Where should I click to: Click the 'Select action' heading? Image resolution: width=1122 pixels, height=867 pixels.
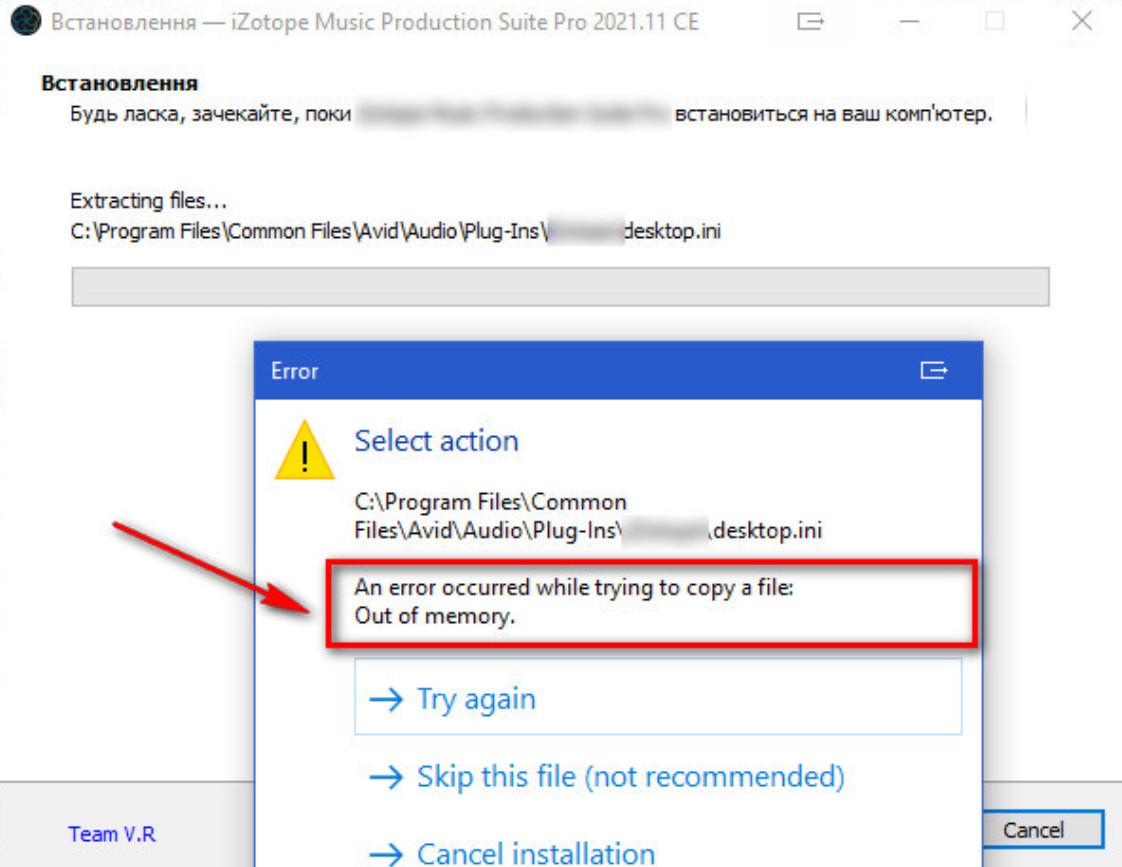(x=436, y=441)
